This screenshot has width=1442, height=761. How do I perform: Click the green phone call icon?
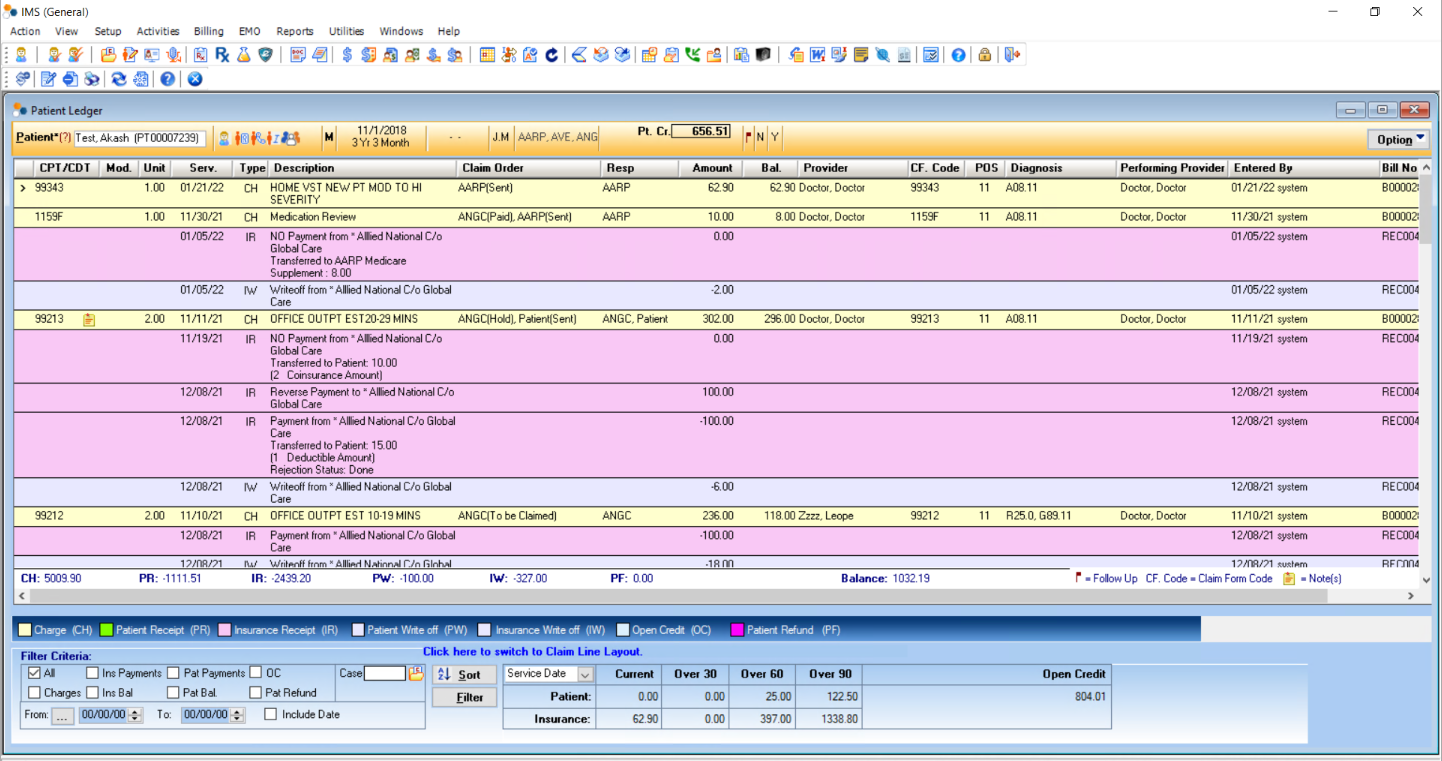click(693, 55)
